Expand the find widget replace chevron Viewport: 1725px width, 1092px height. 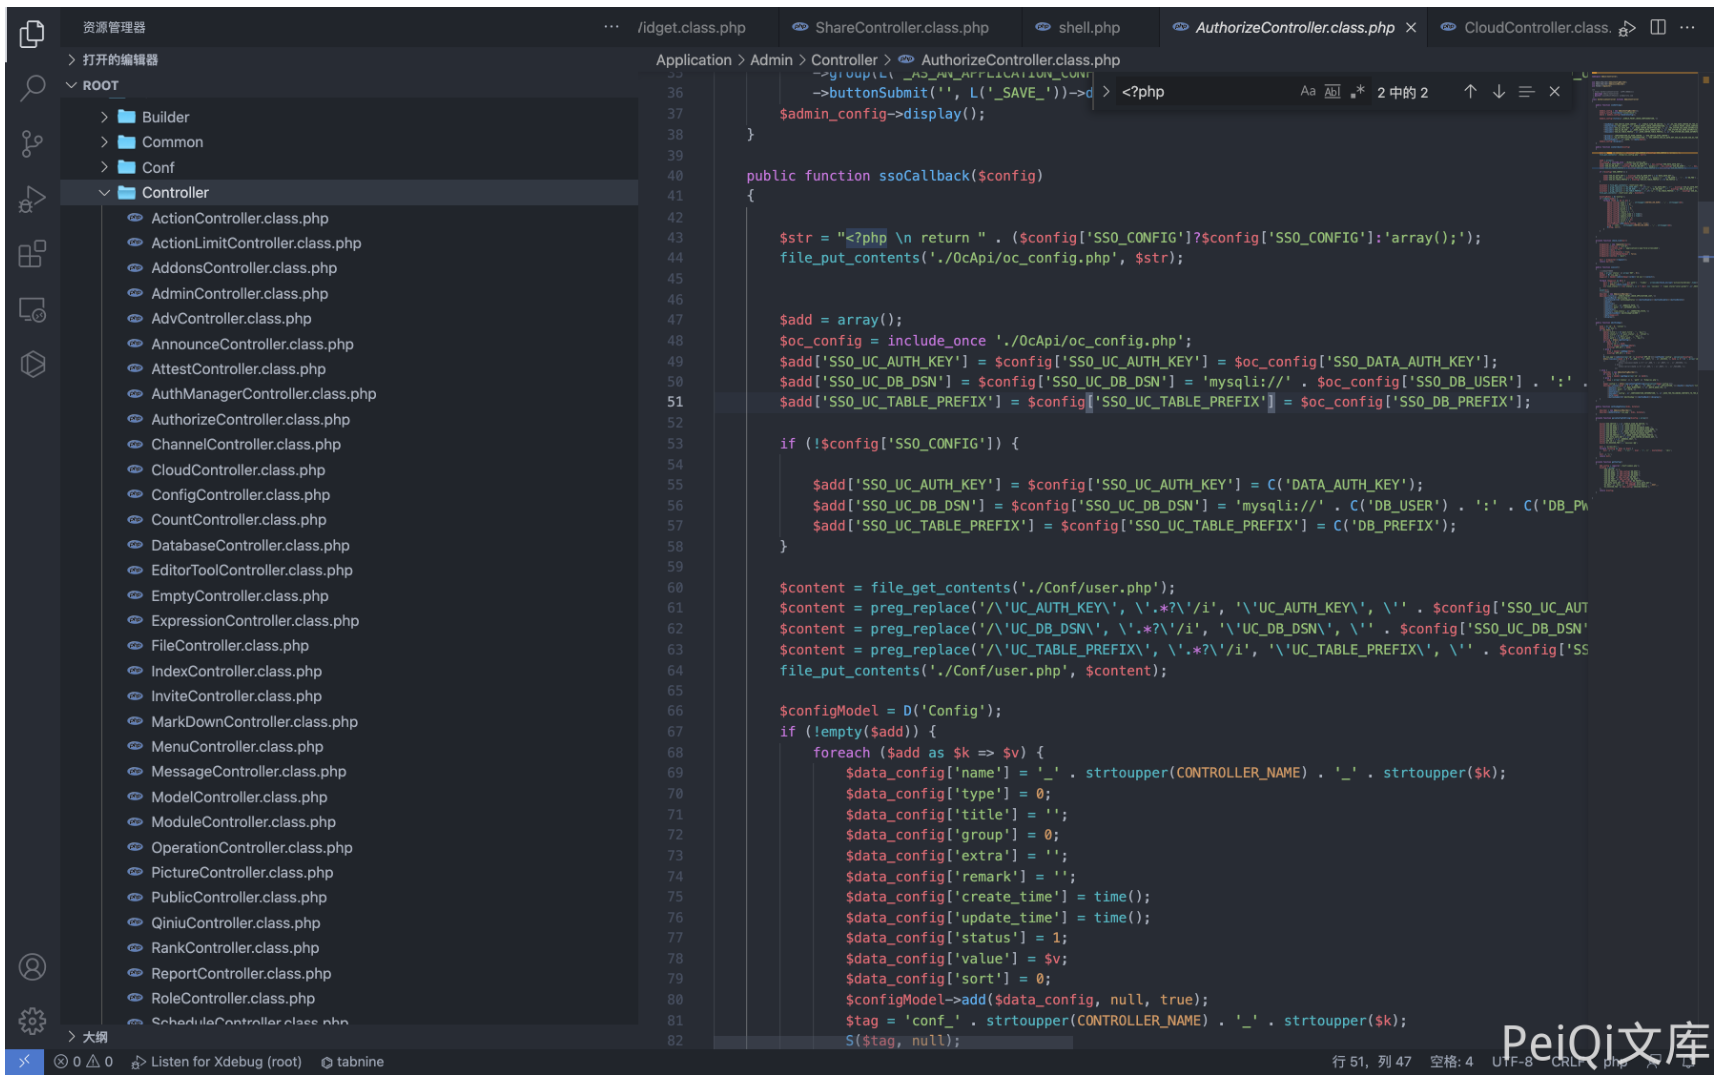(x=1106, y=92)
